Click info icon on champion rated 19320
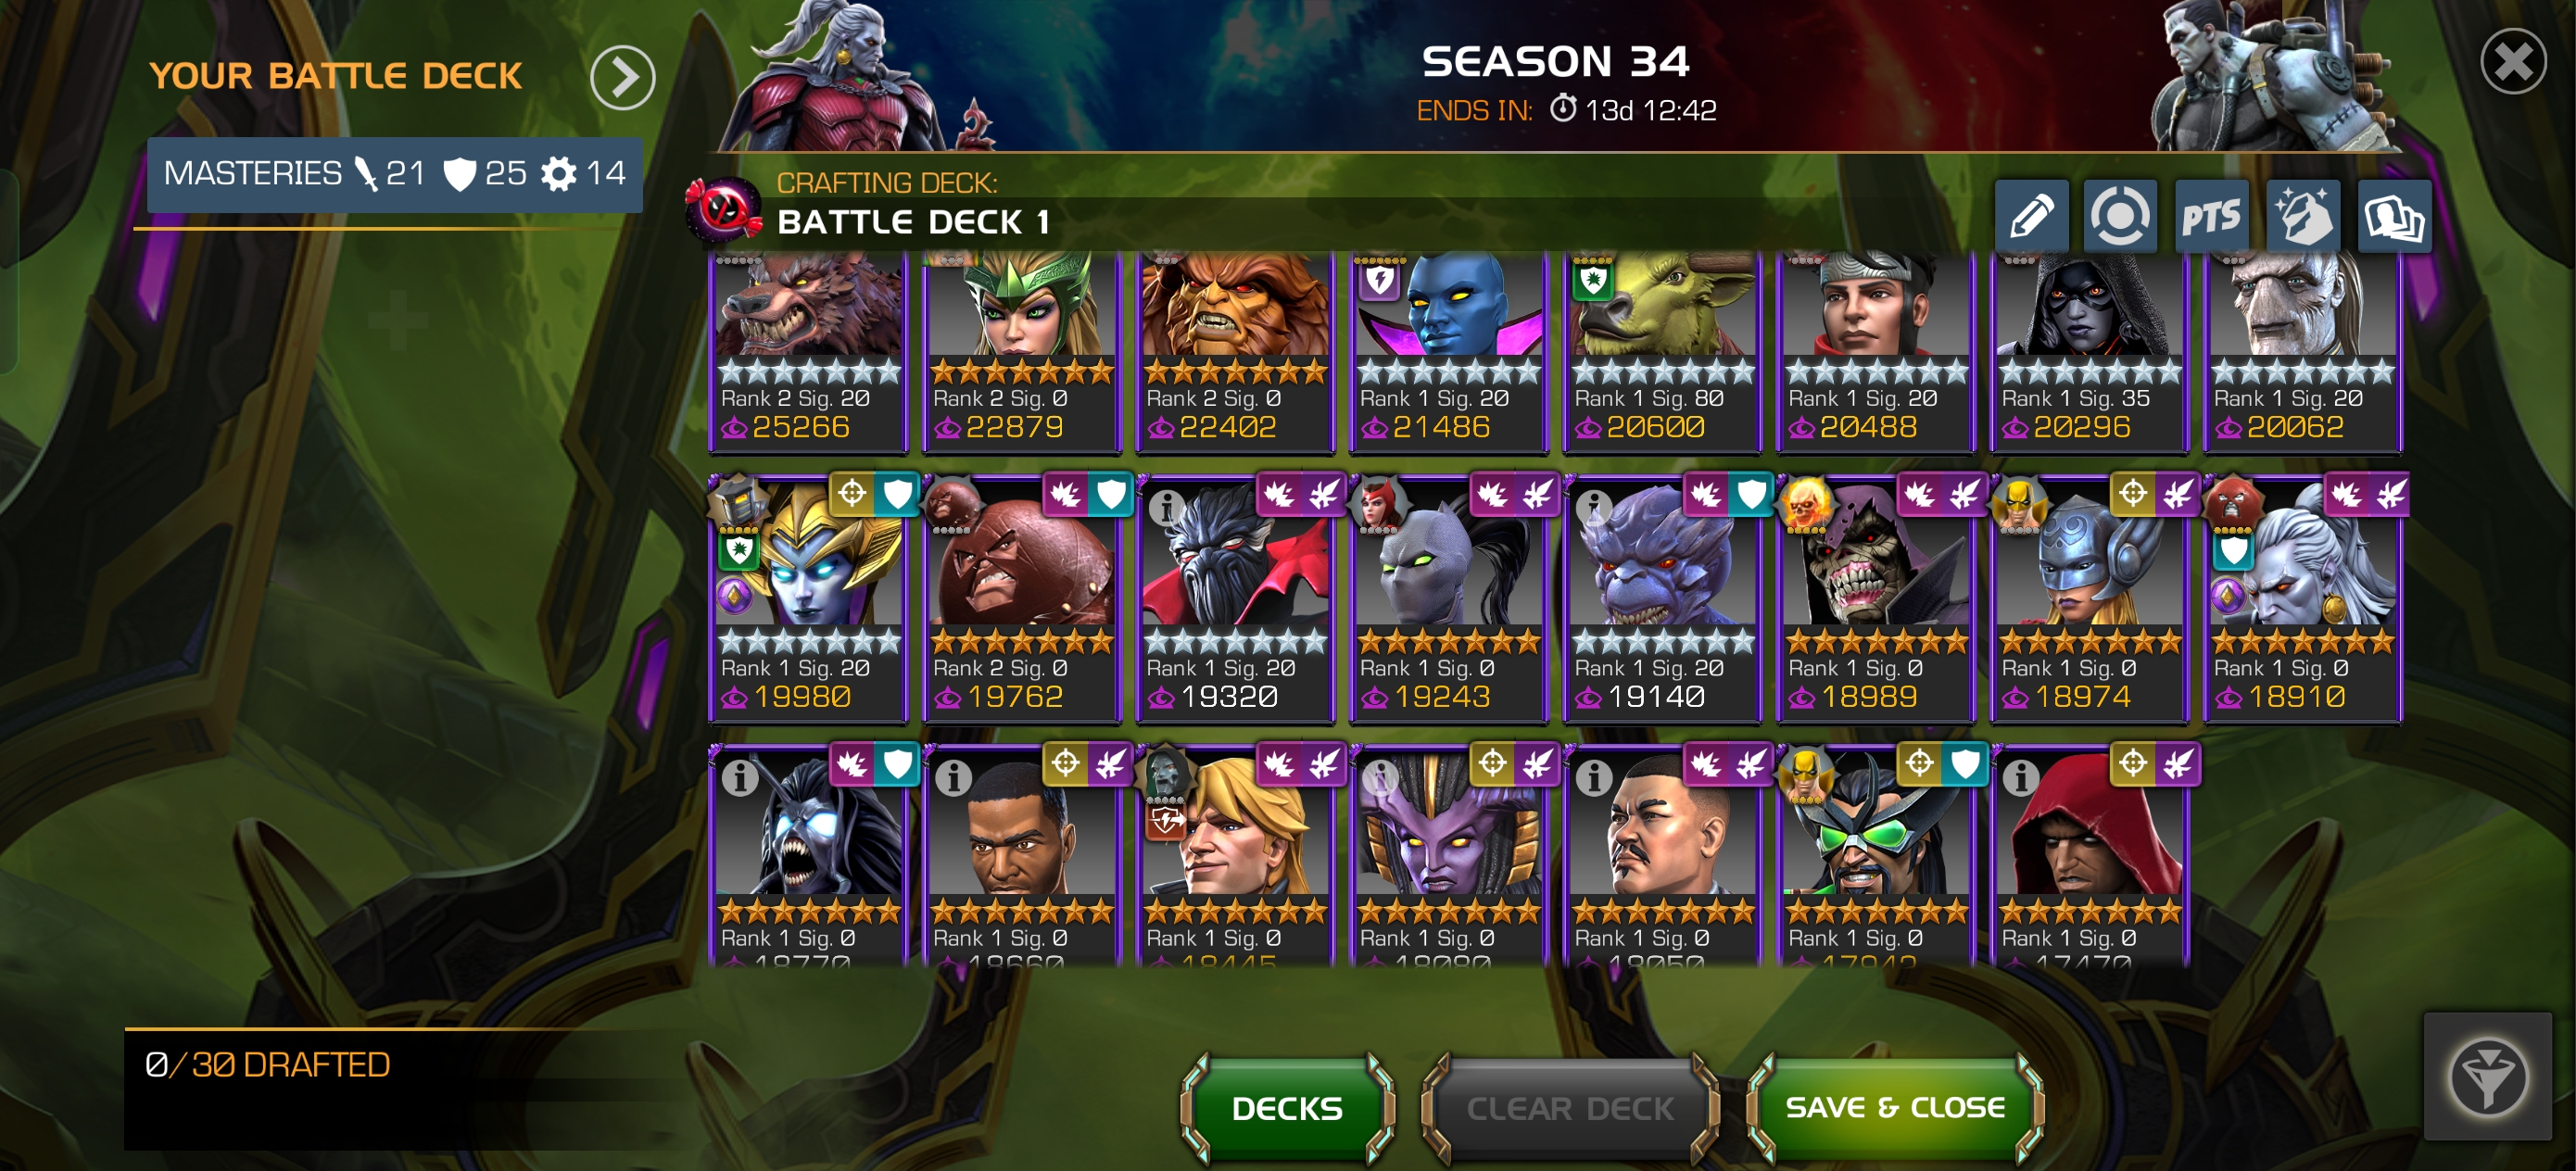2576x1171 pixels. pyautogui.click(x=1166, y=508)
